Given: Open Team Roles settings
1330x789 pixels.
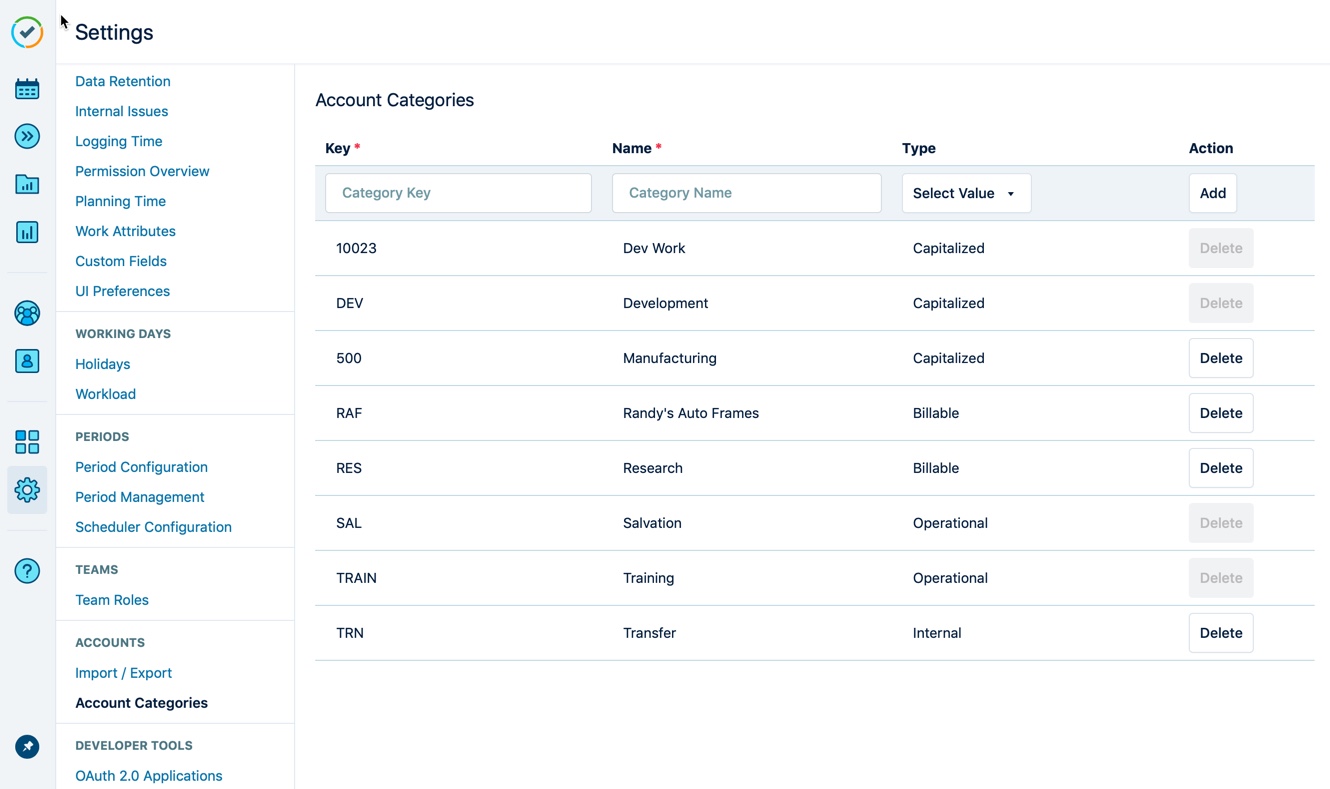Looking at the screenshot, I should tap(112, 600).
